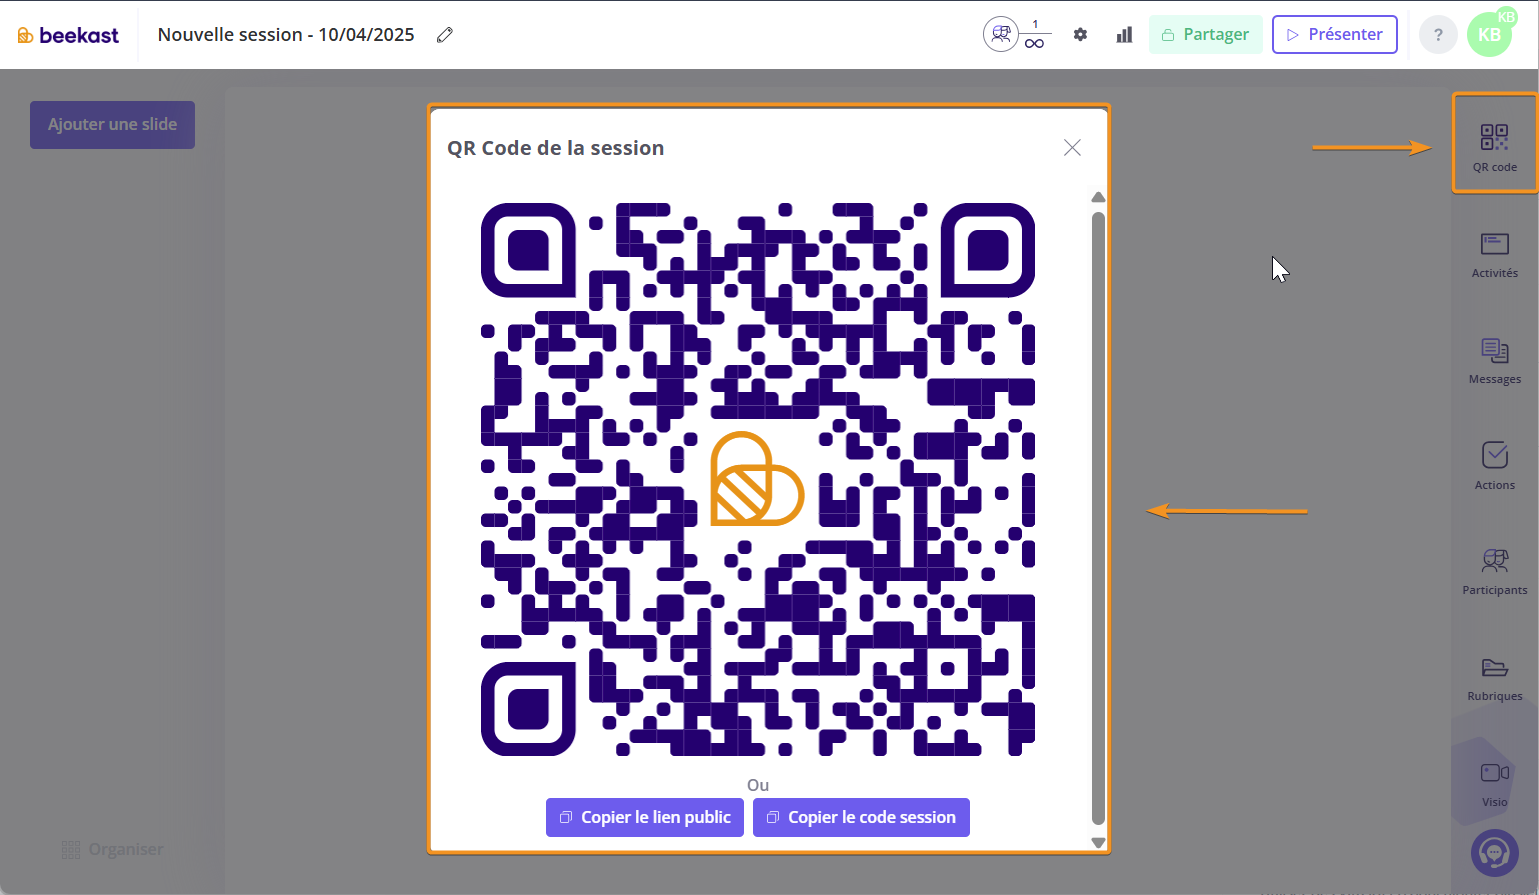The image size is (1539, 895).
Task: Open the Participants sidebar panel
Action: coord(1494,572)
